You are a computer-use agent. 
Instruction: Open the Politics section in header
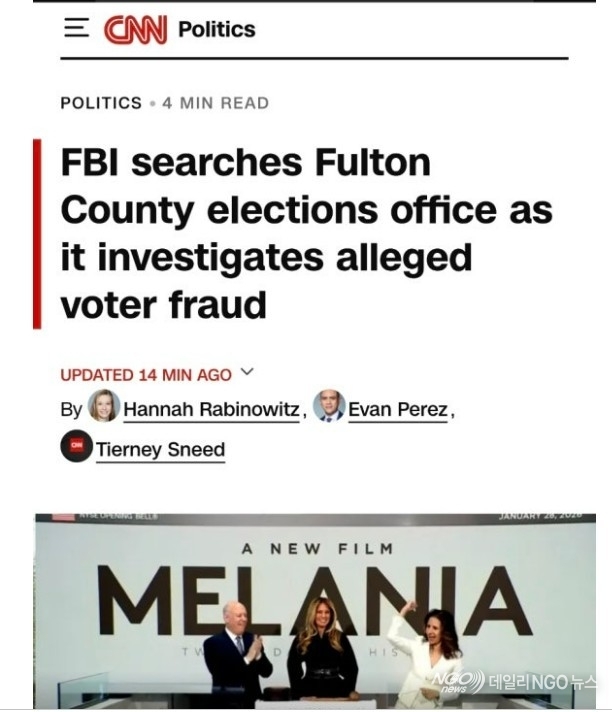coord(216,29)
